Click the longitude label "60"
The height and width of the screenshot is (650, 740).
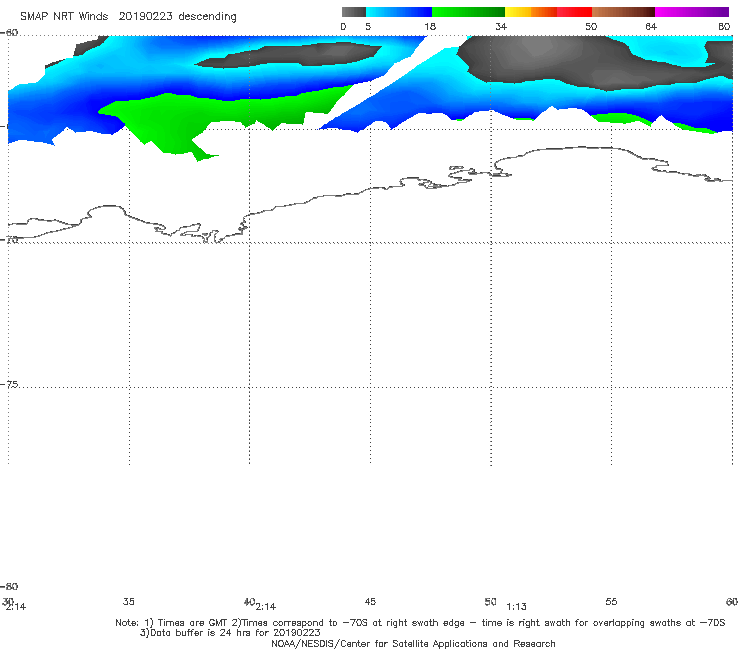[x=732, y=601]
